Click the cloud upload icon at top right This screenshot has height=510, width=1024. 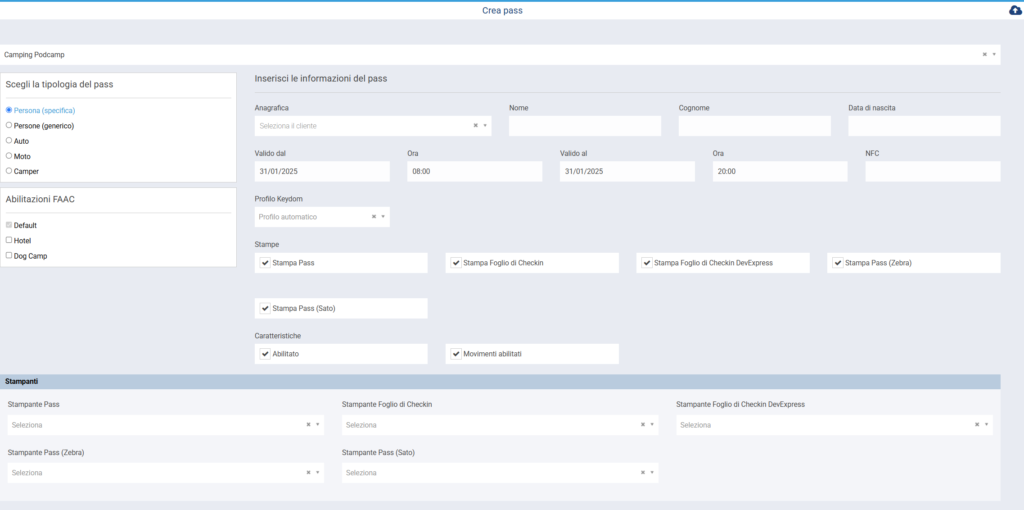[1015, 10]
